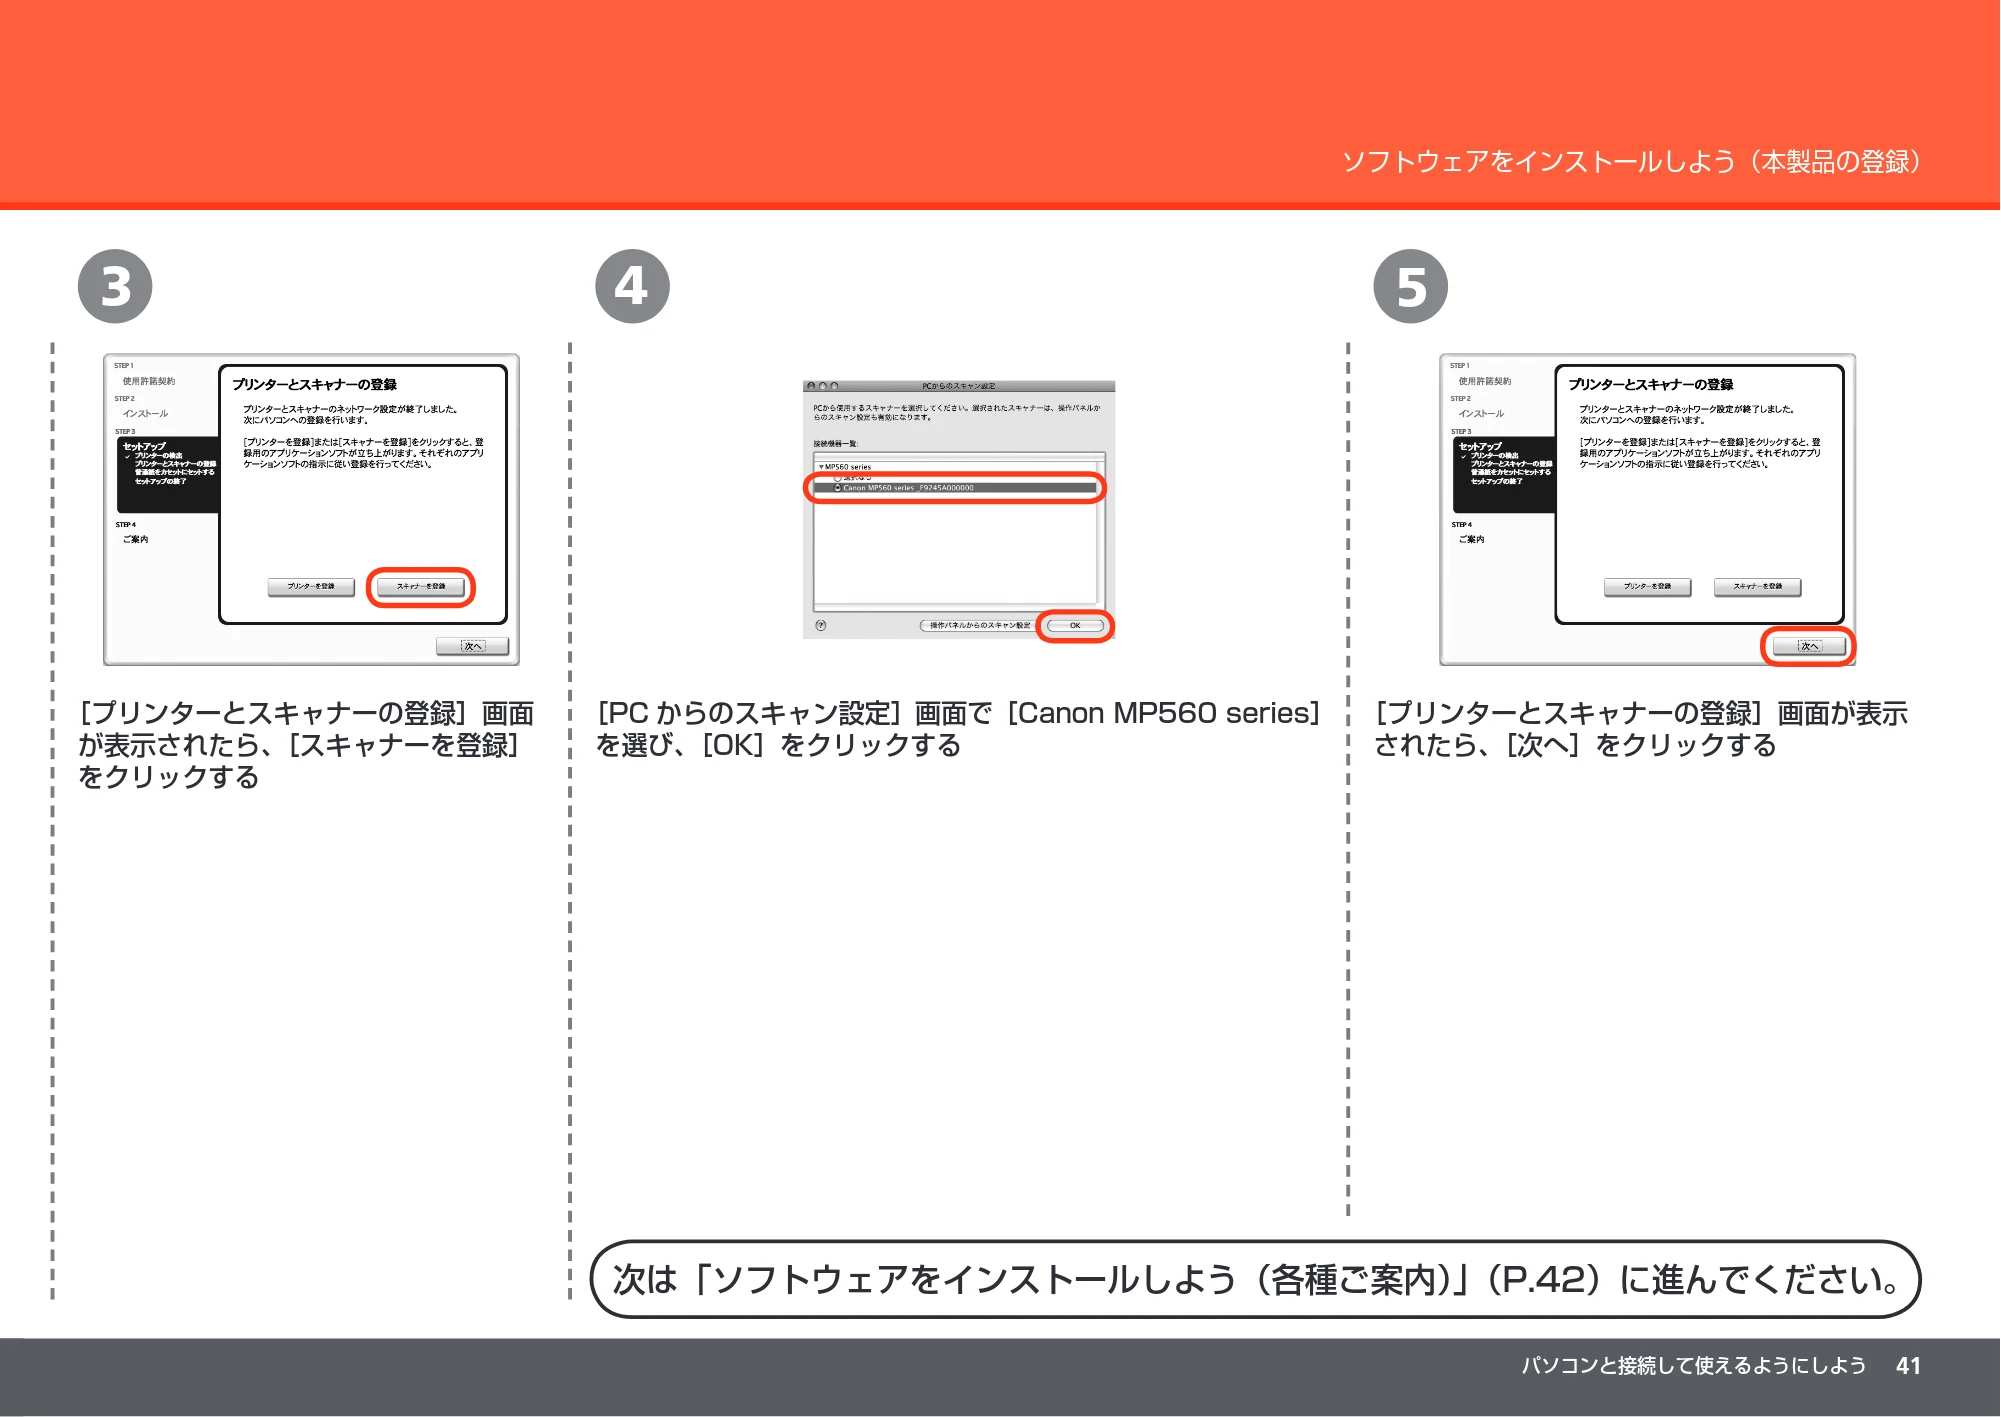
Task: Click ご案内 under STEP 4 in step 3 screenshot
Action: 135,539
